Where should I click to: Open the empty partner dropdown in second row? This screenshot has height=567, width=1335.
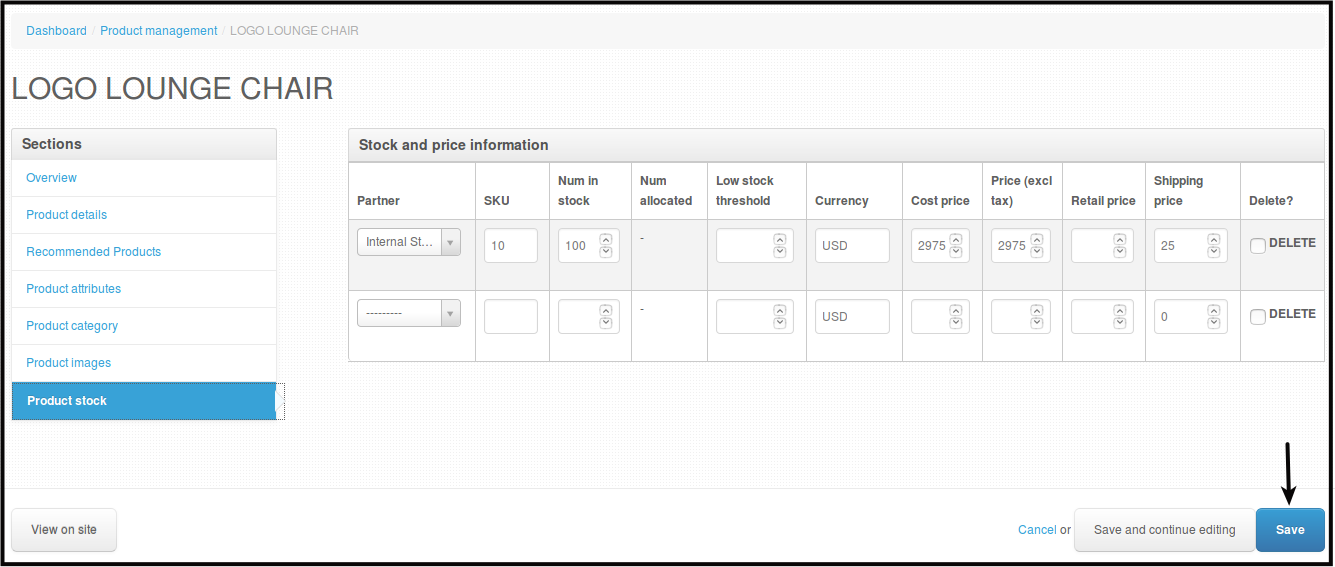[409, 313]
